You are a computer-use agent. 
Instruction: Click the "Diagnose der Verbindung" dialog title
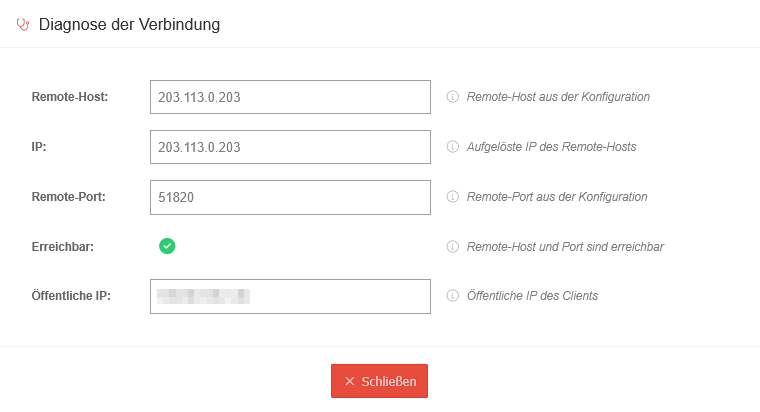tap(129, 25)
